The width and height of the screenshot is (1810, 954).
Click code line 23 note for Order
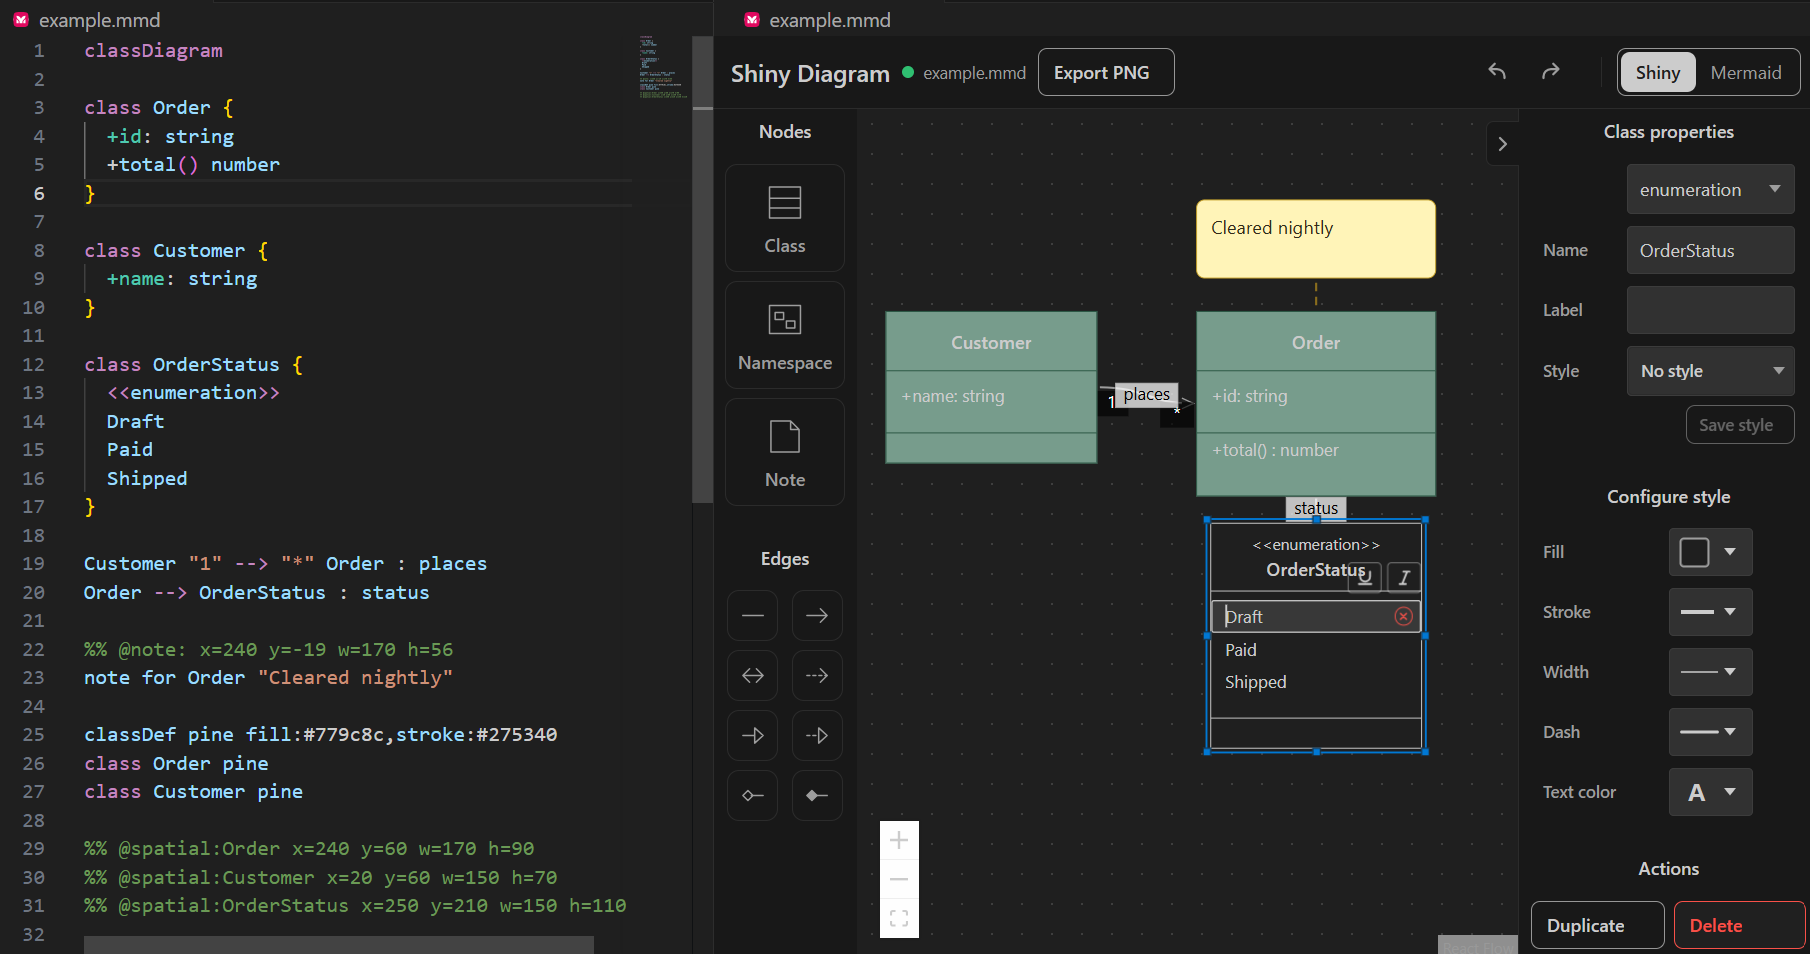[x=268, y=677]
